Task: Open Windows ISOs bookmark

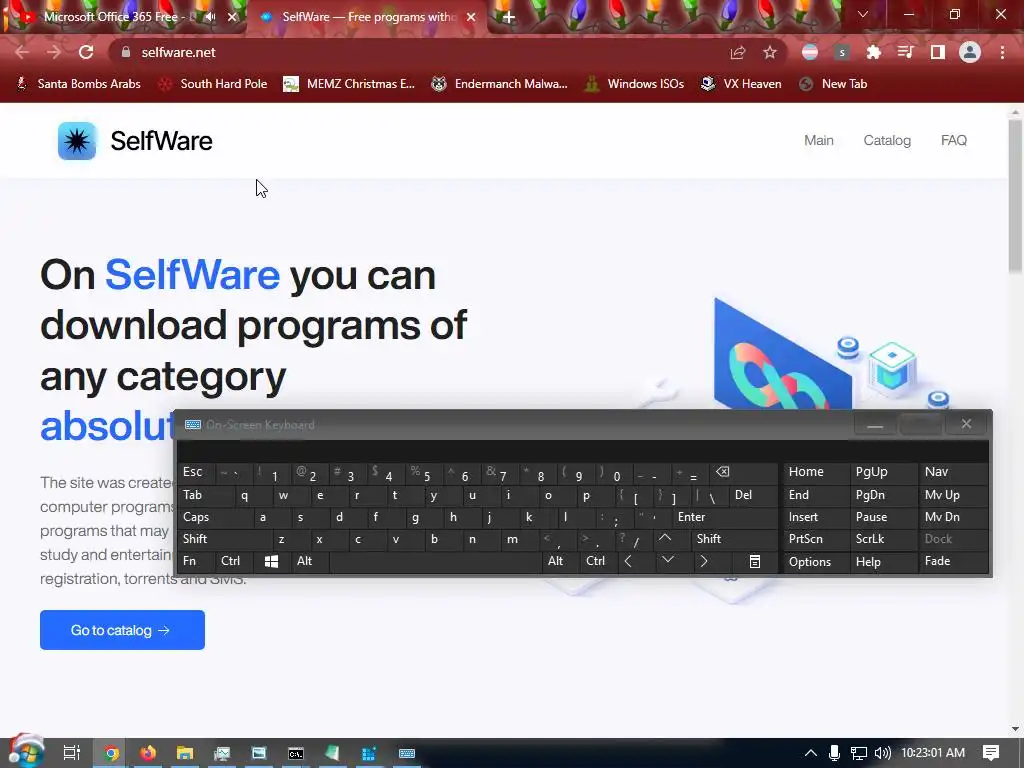Action: 635,84
